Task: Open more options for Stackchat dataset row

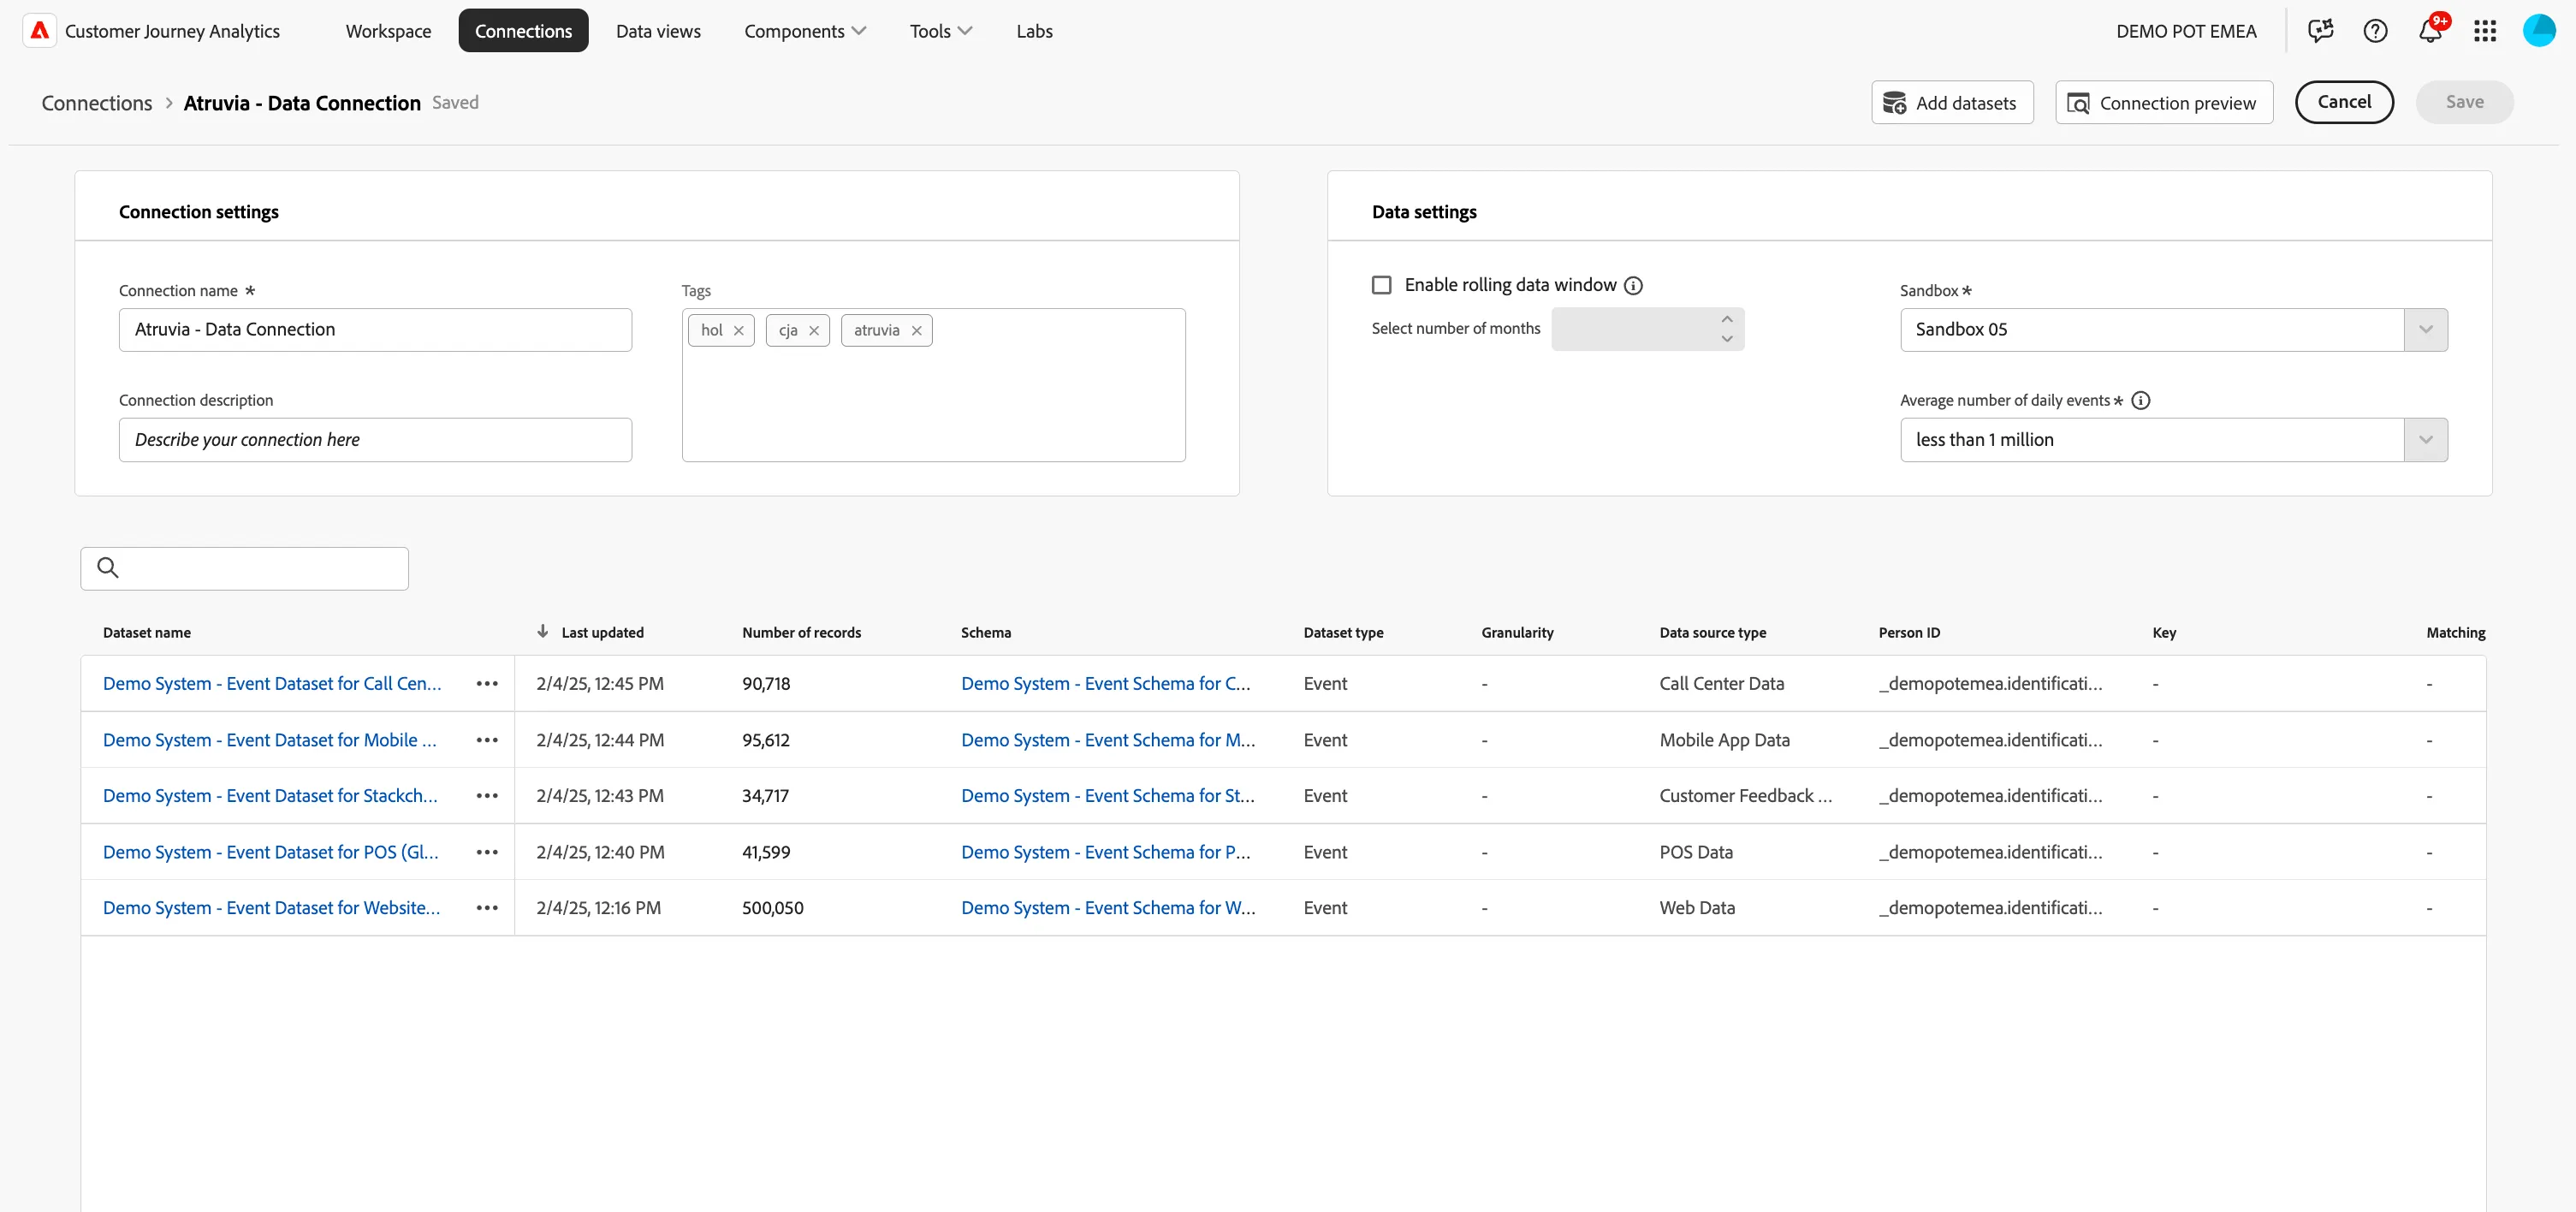Action: pos(487,796)
